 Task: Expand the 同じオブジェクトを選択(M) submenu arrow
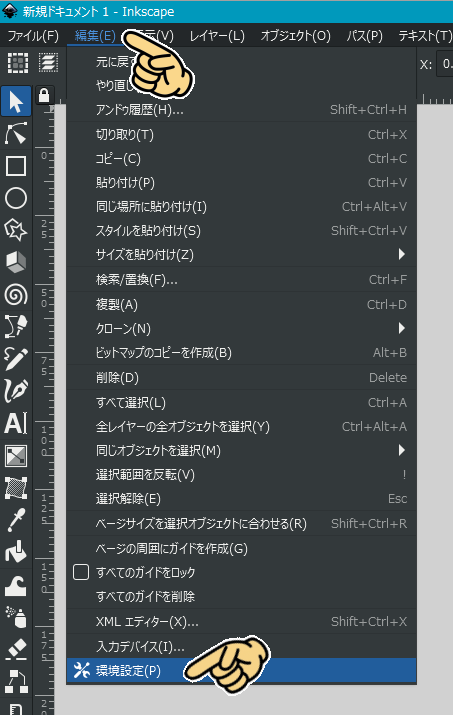(401, 451)
